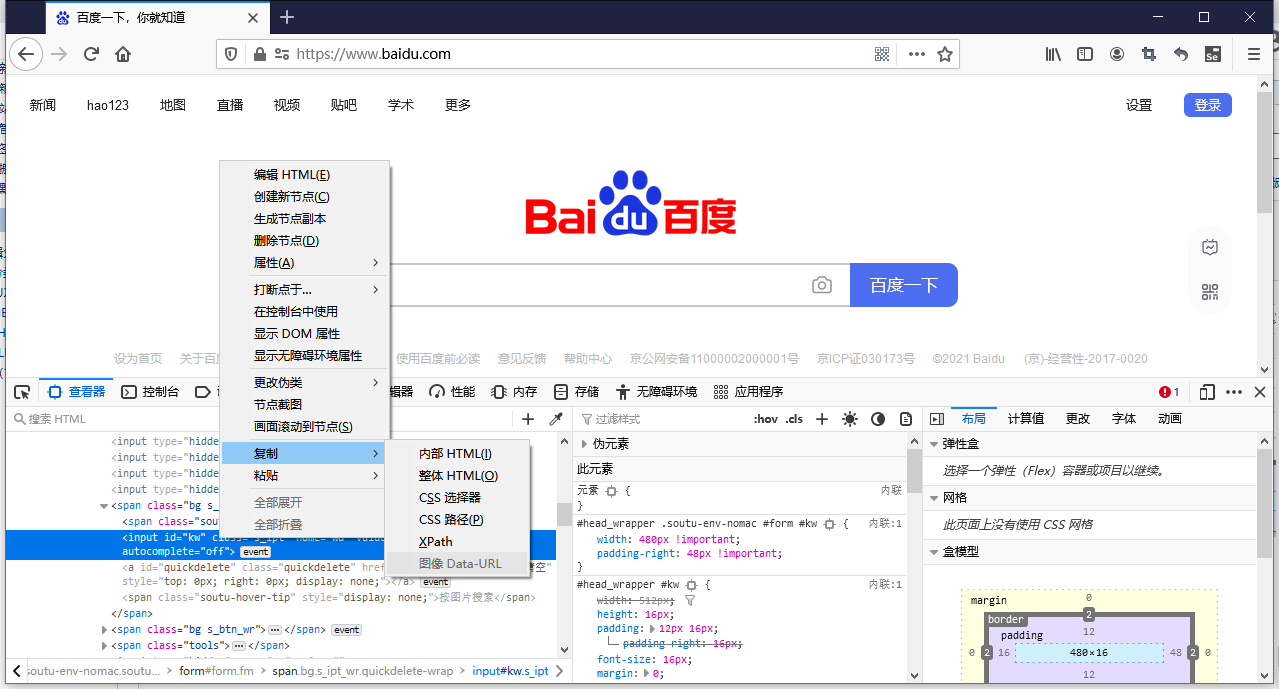Open the 新闻 link
Image resolution: width=1279 pixels, height=689 pixels.
click(43, 105)
